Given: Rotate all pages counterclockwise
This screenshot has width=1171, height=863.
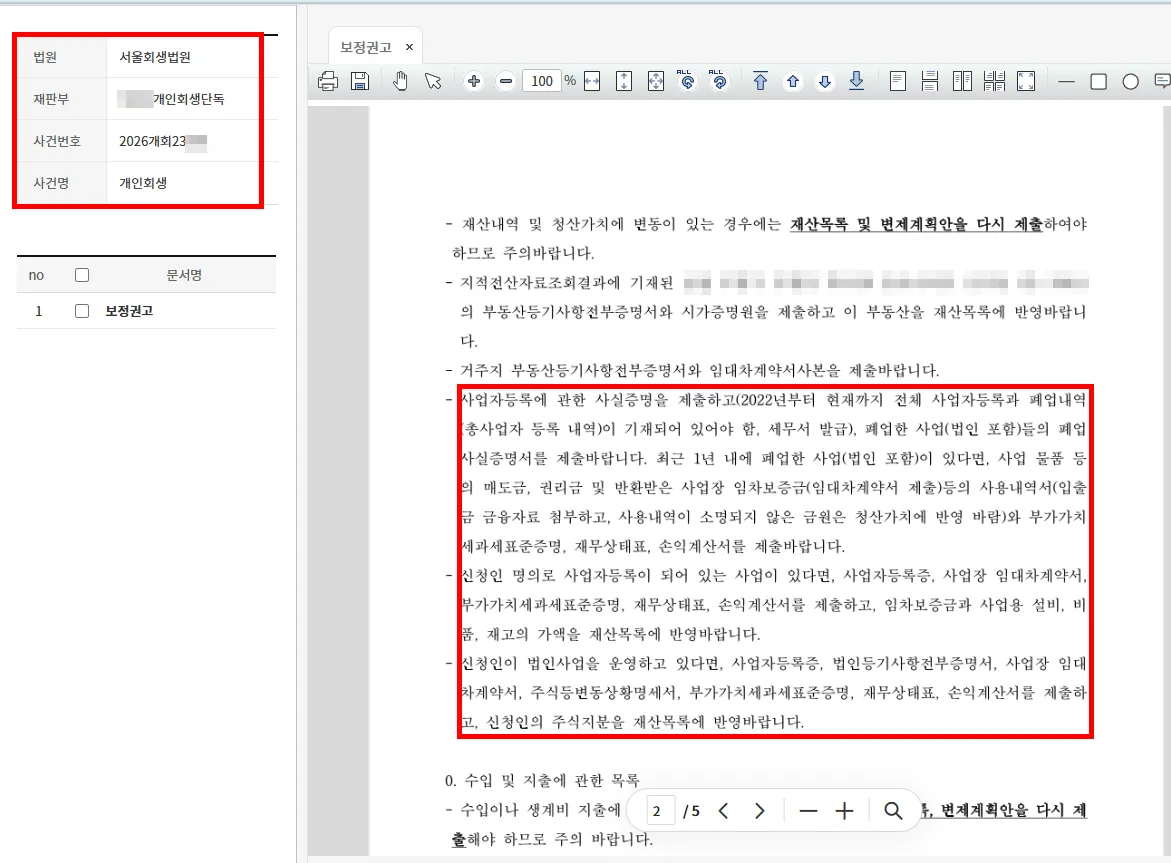Looking at the screenshot, I should (686, 81).
